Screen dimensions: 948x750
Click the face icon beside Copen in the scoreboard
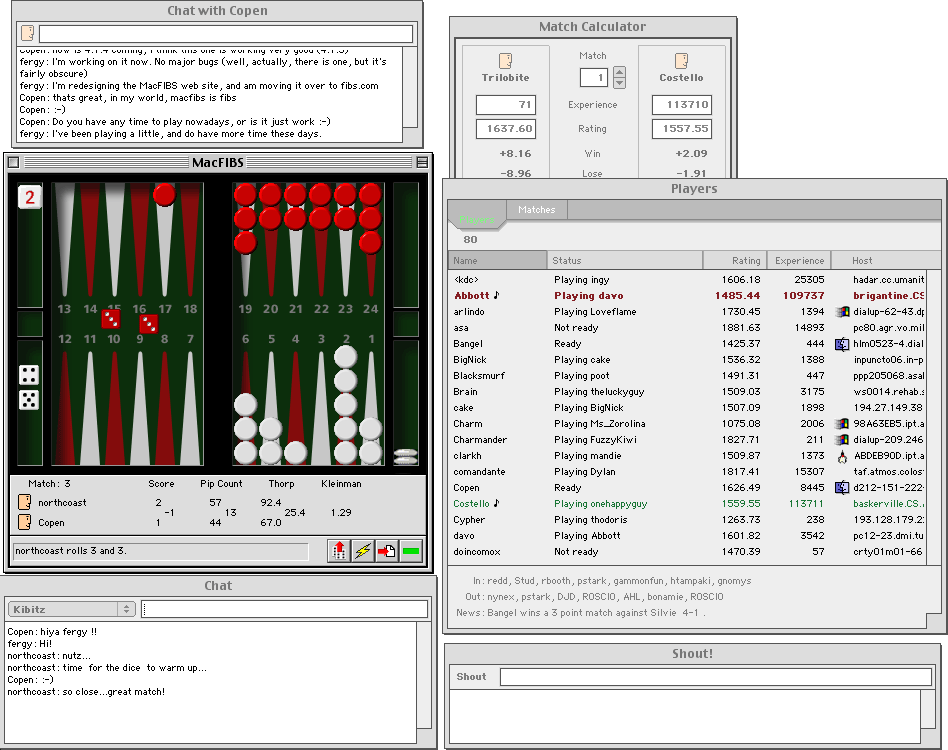(x=25, y=522)
